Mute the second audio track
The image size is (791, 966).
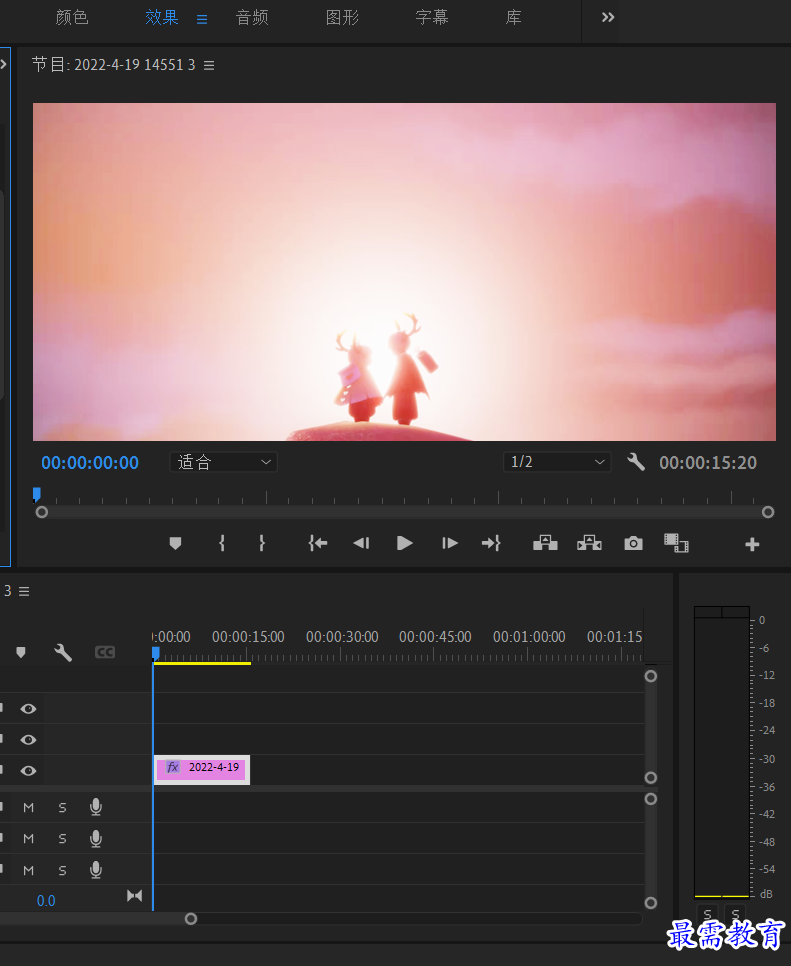[x=28, y=838]
